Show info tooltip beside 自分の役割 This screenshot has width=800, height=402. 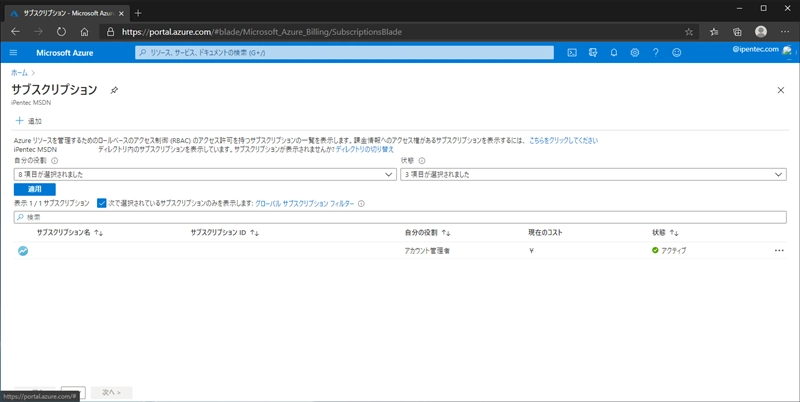(x=55, y=161)
